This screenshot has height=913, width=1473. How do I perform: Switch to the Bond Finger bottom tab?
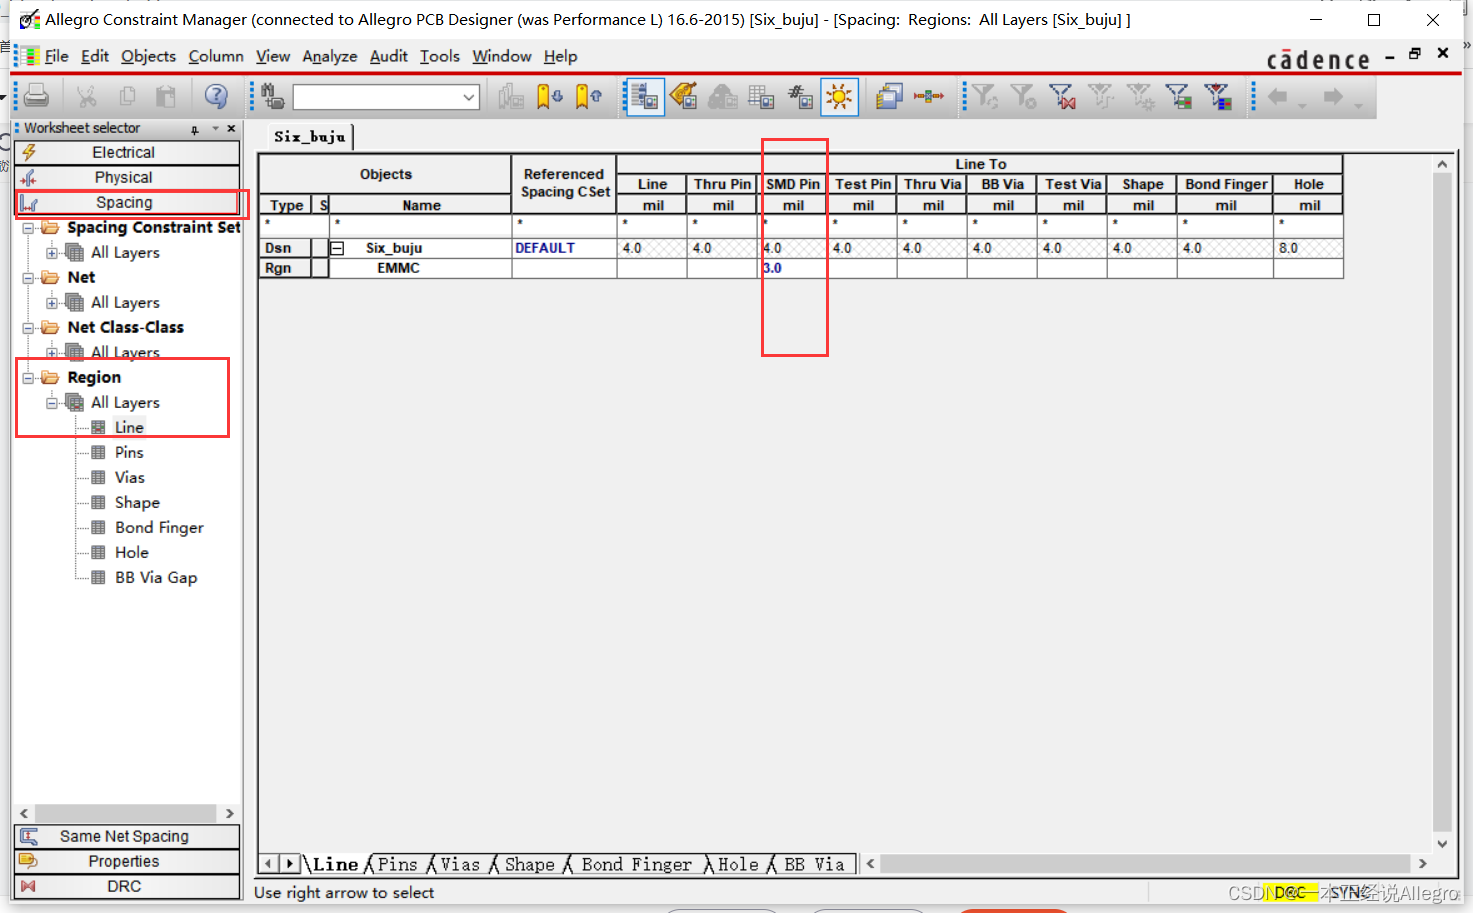[x=636, y=864]
